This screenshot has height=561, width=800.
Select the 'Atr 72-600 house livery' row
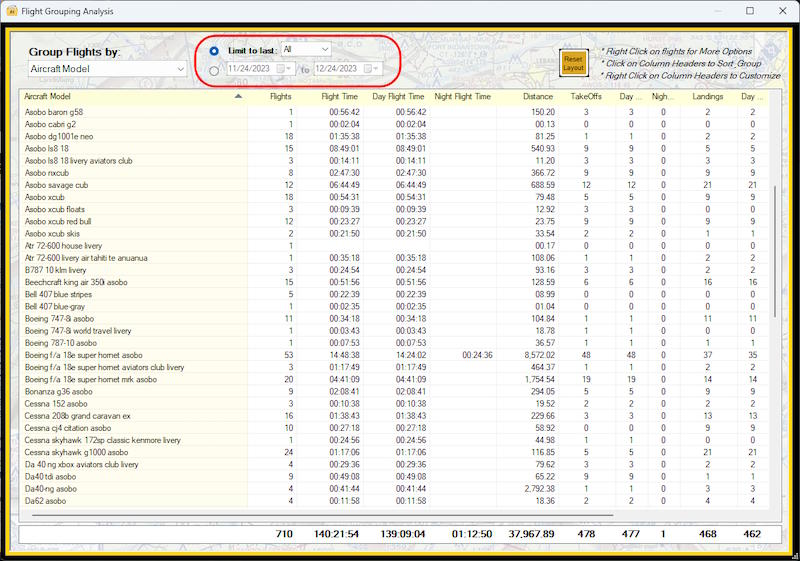point(393,246)
